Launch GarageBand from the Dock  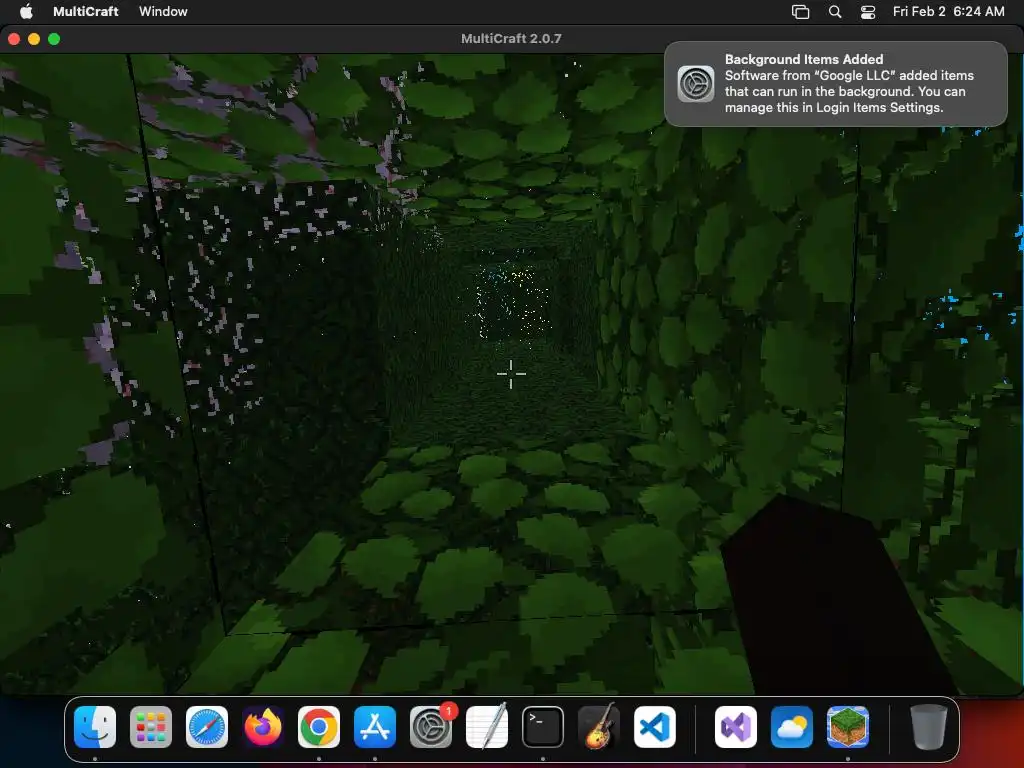[599, 727]
